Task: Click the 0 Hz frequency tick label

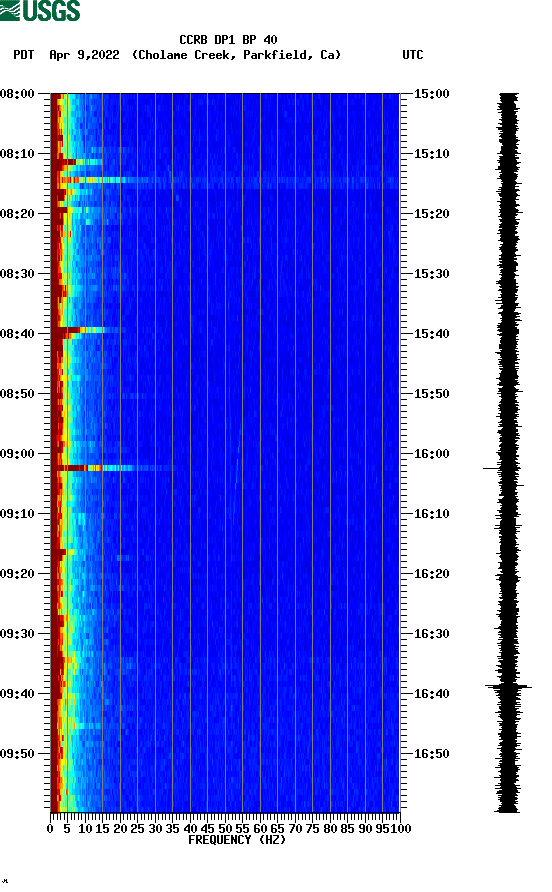Action: (50, 829)
